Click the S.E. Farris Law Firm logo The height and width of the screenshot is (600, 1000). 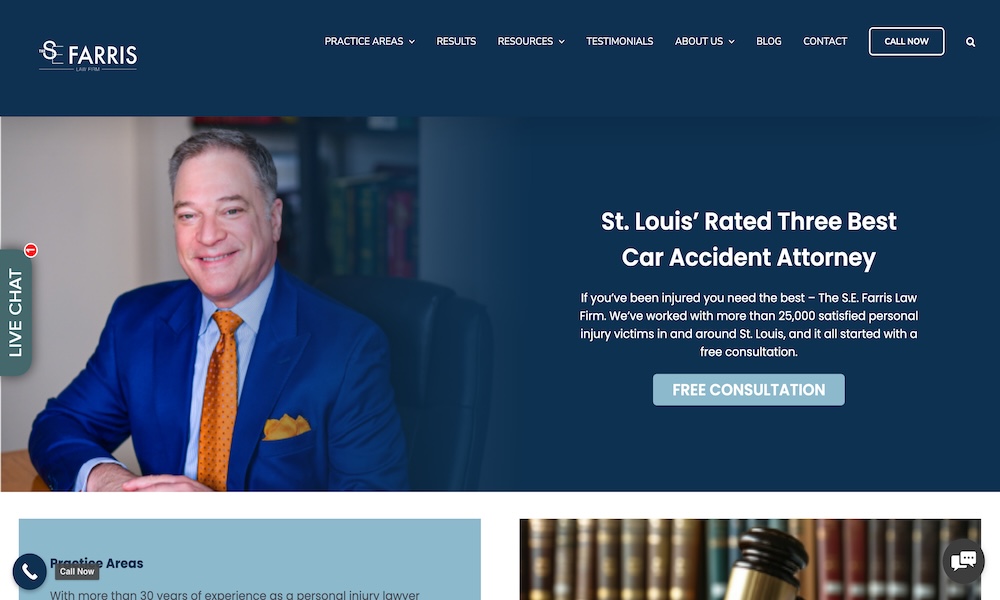click(x=88, y=56)
